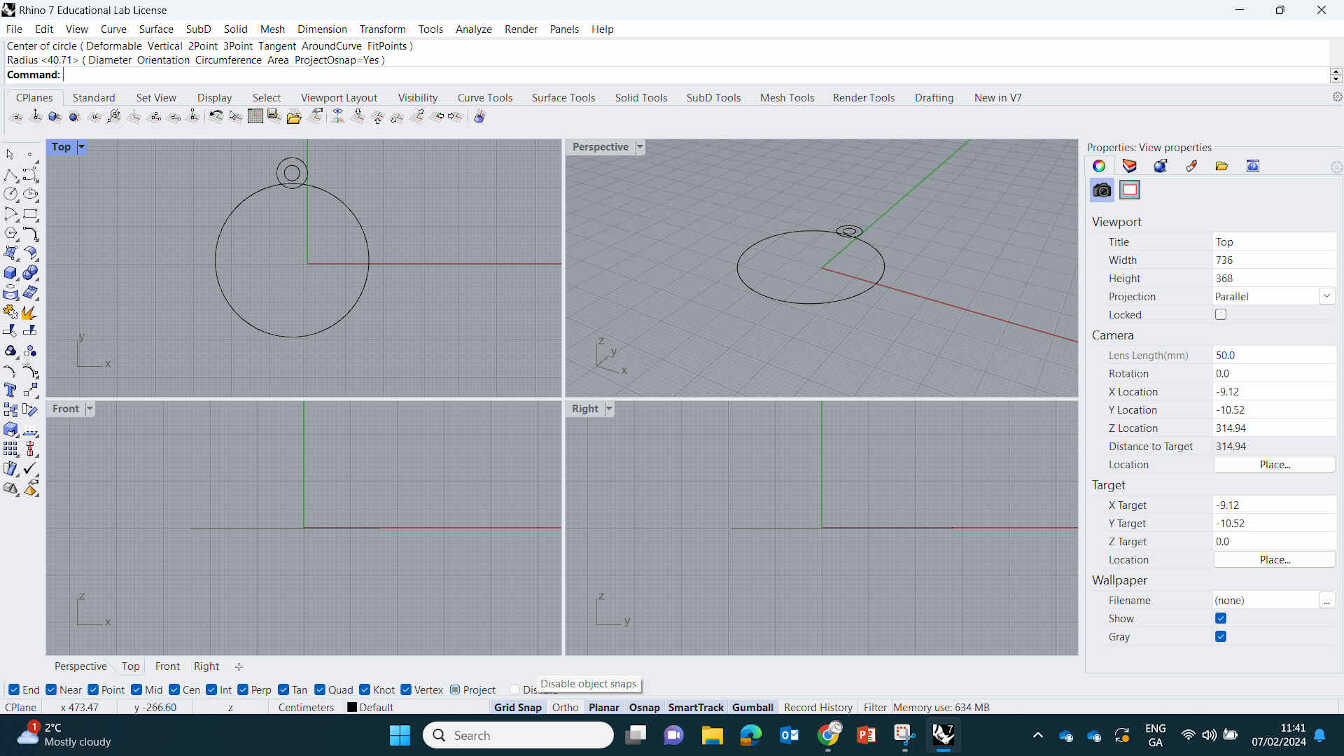Expand command history arrow
The width and height of the screenshot is (1344, 756).
pos(1336,75)
